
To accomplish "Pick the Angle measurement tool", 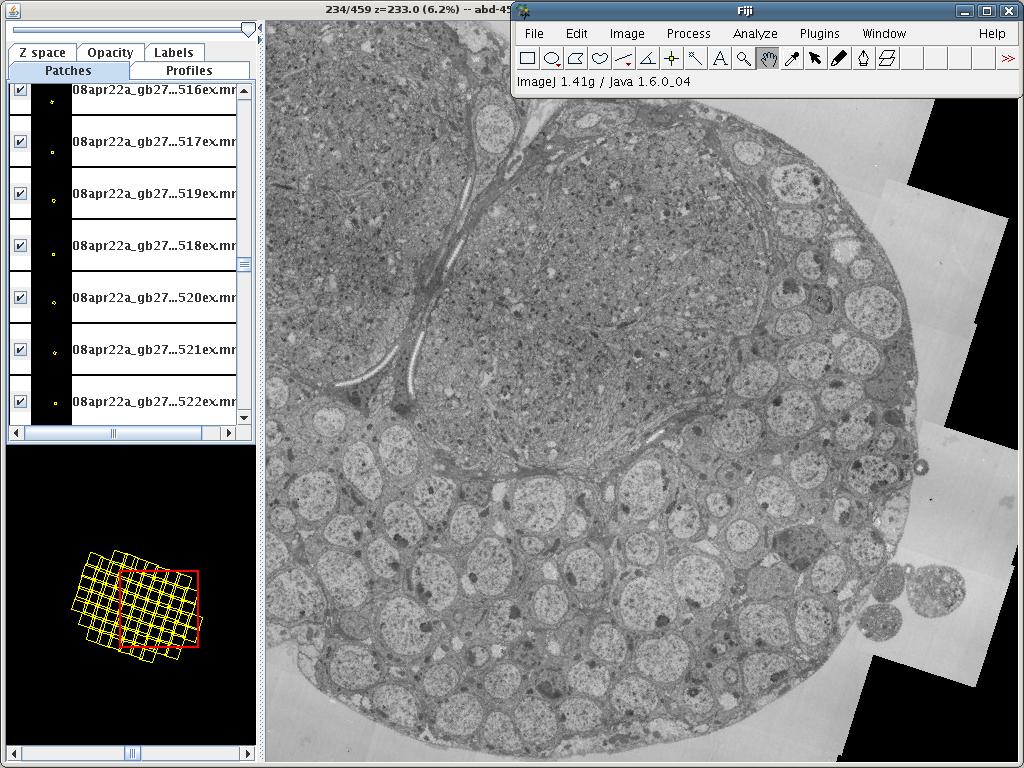I will point(647,59).
